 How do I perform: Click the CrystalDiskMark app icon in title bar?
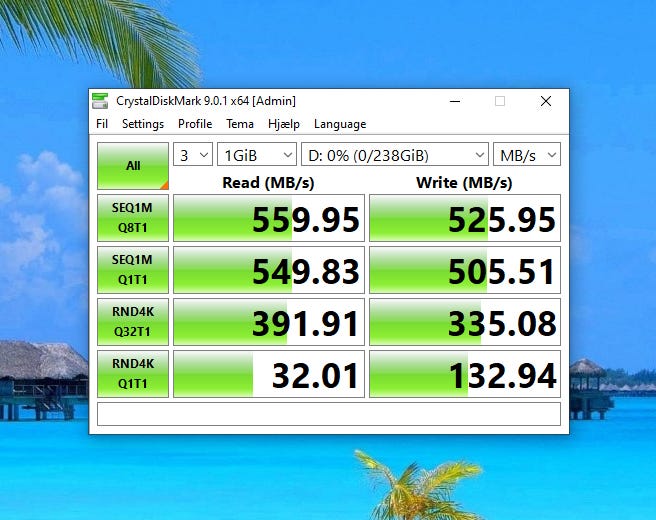[x=100, y=101]
